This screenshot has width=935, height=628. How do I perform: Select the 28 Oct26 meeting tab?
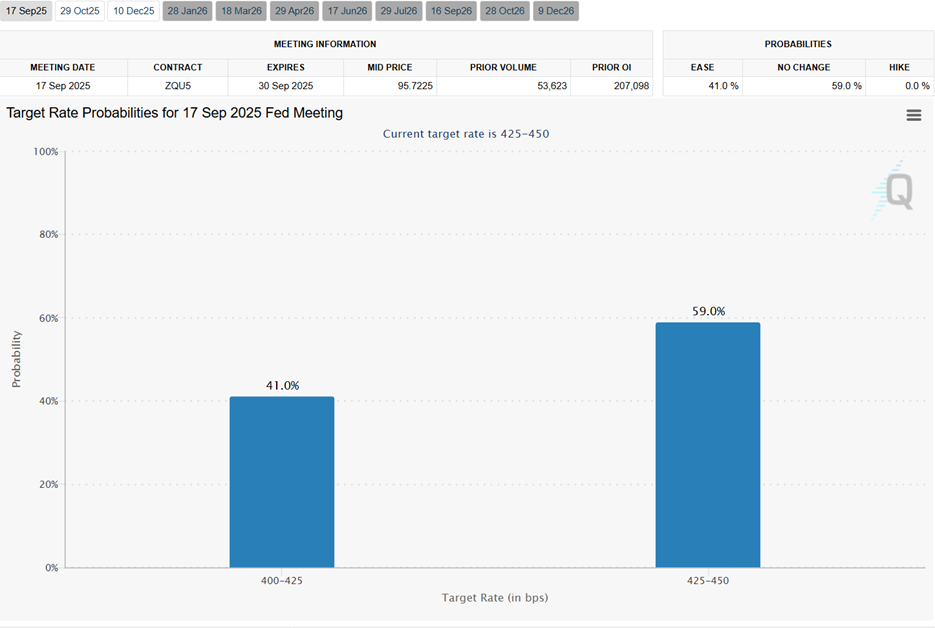[x=505, y=11]
